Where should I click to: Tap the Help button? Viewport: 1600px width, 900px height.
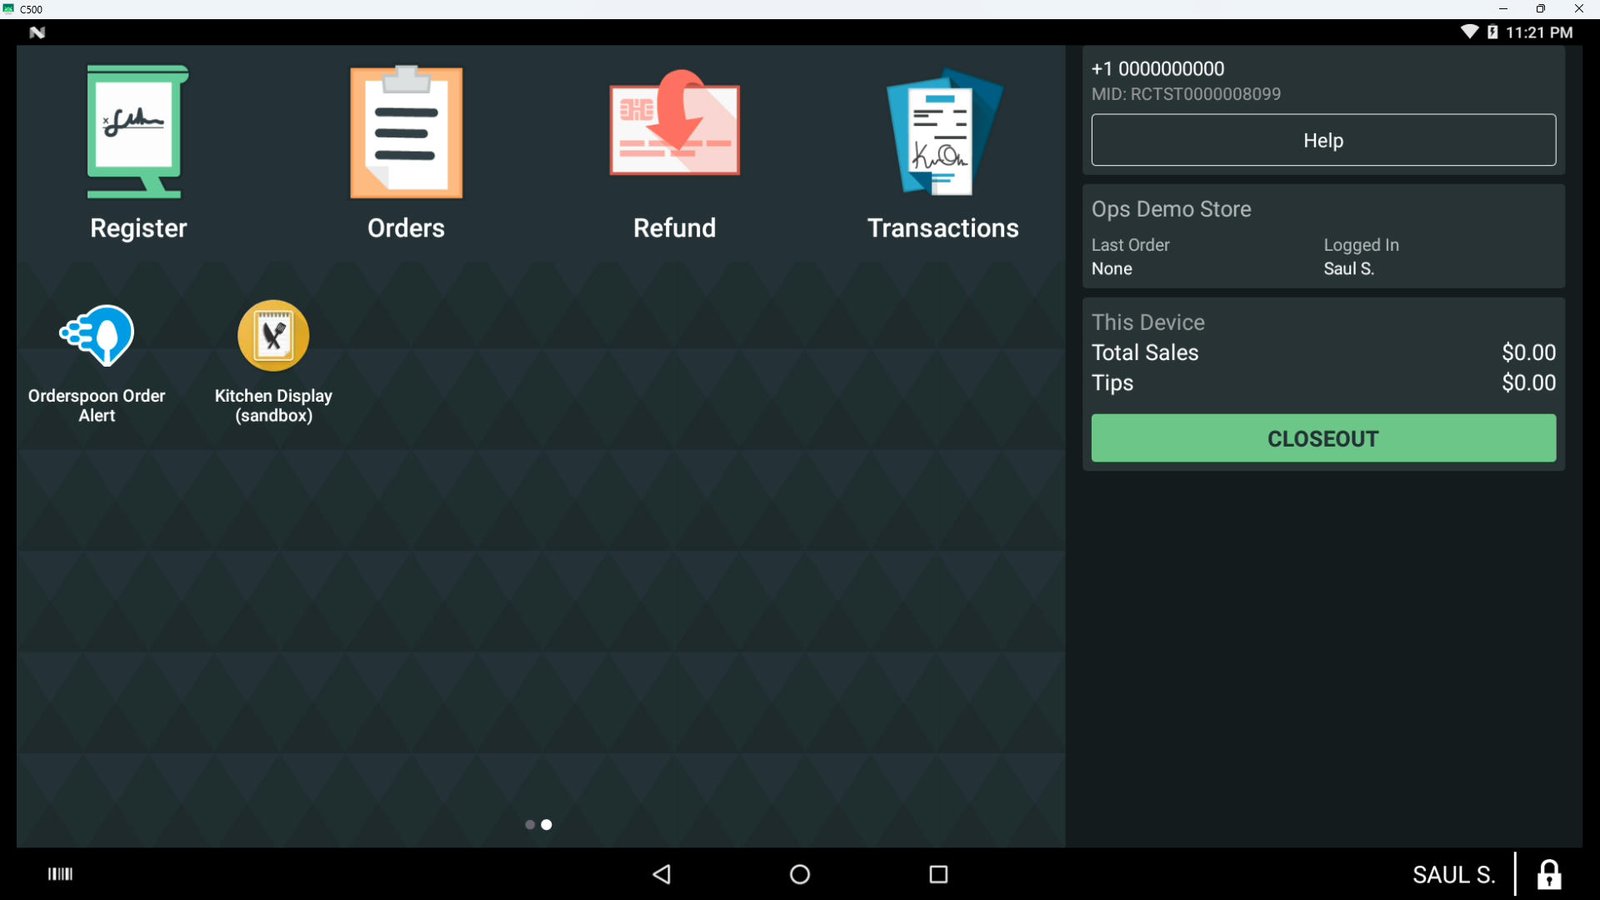click(1323, 140)
